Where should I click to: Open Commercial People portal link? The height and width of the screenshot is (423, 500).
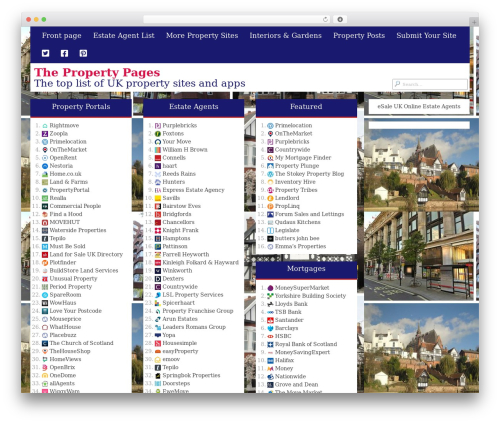(x=75, y=206)
